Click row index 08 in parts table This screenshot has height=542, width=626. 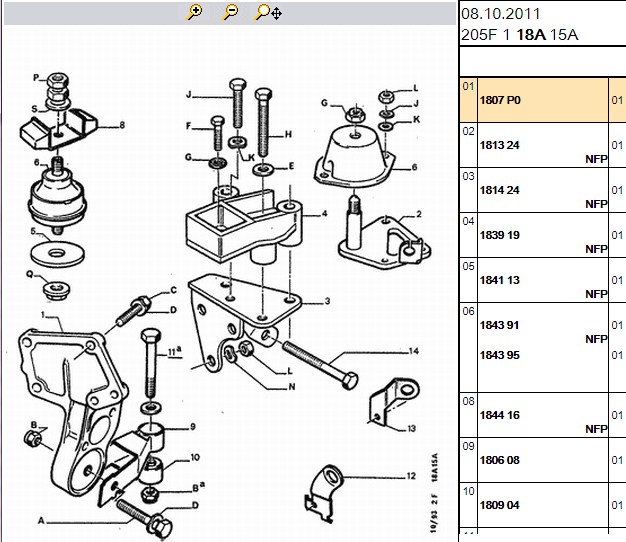click(468, 401)
